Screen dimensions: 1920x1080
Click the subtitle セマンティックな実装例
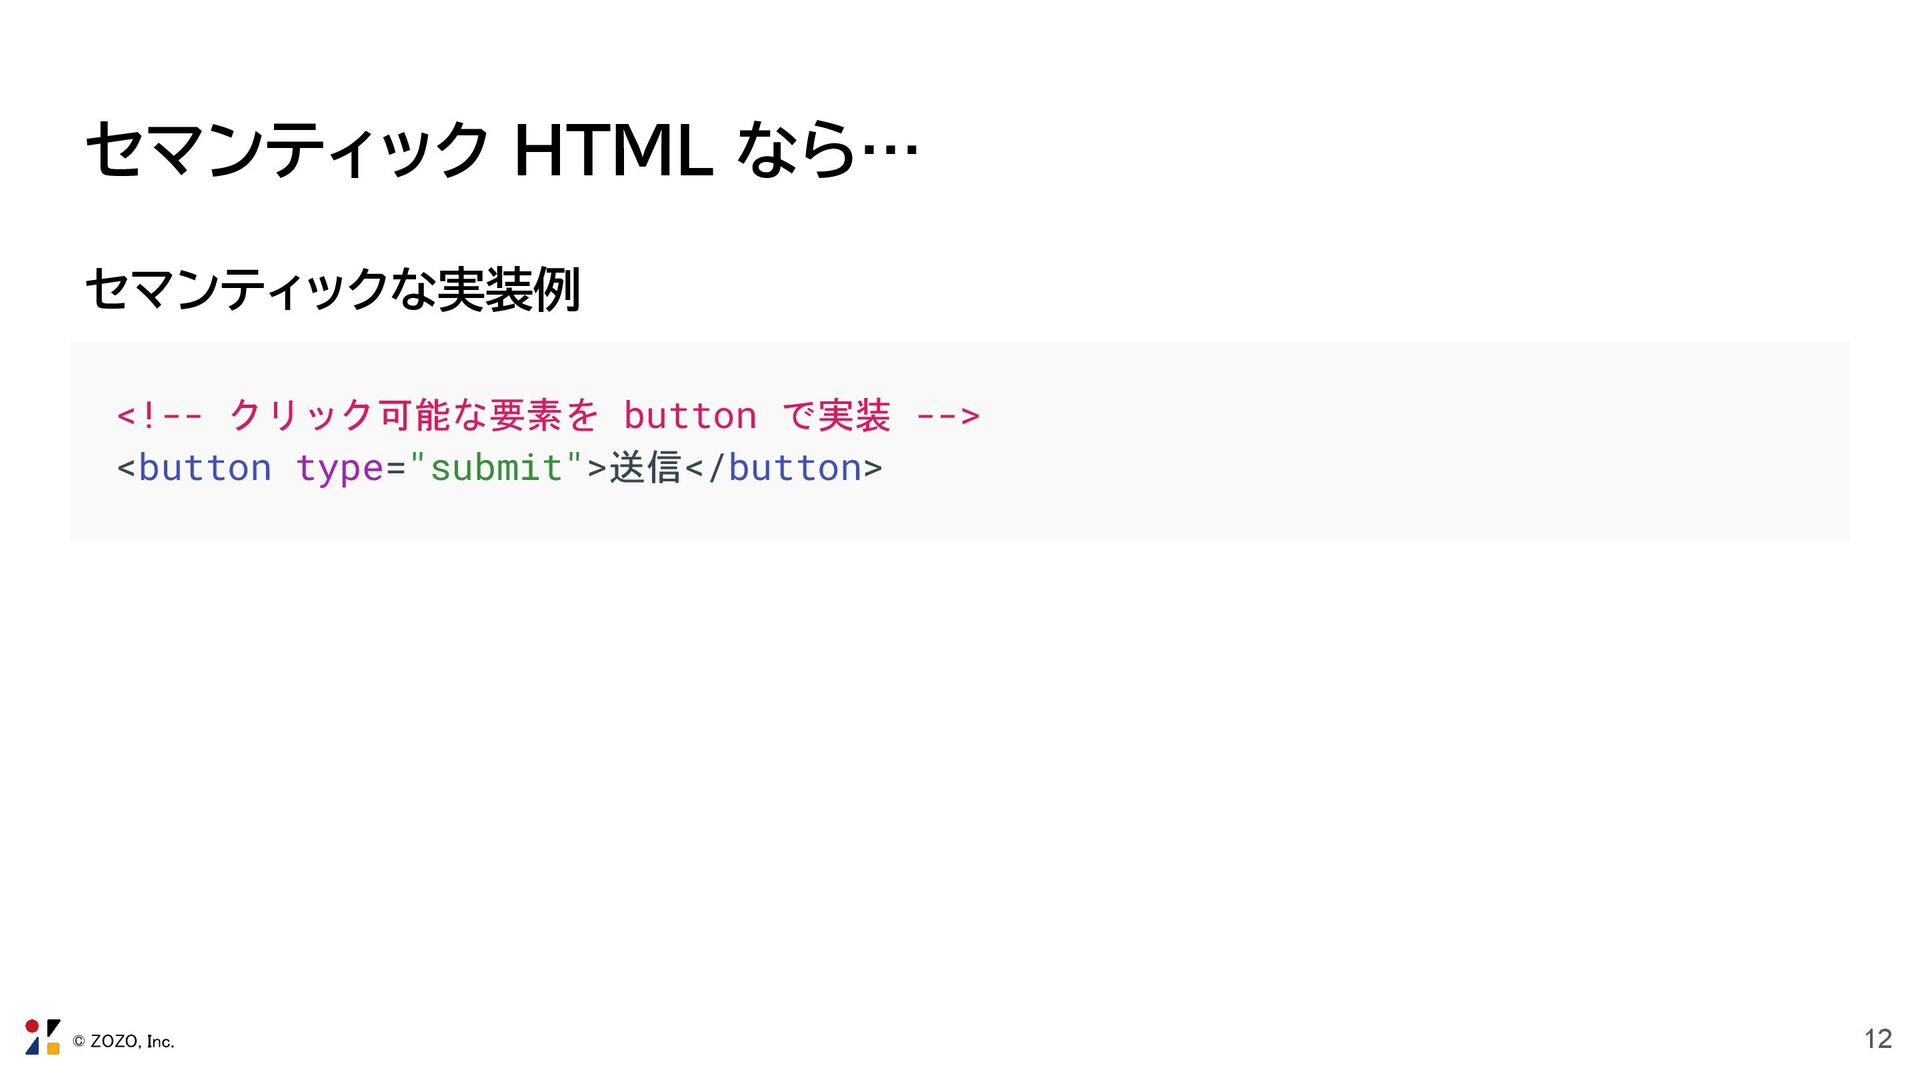tap(332, 289)
